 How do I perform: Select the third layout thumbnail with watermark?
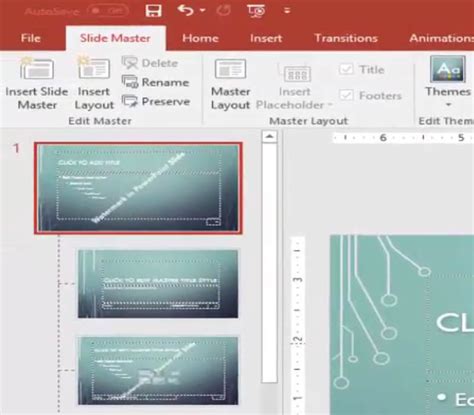[x=158, y=371]
